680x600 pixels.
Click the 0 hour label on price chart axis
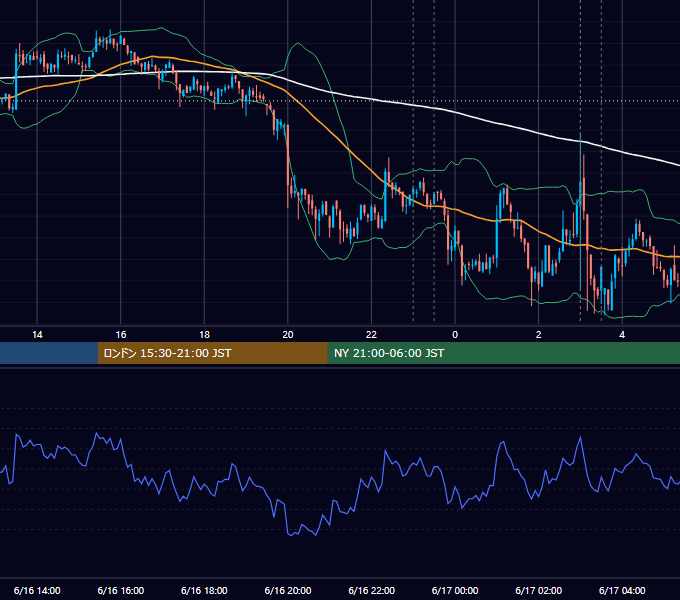coord(455,335)
